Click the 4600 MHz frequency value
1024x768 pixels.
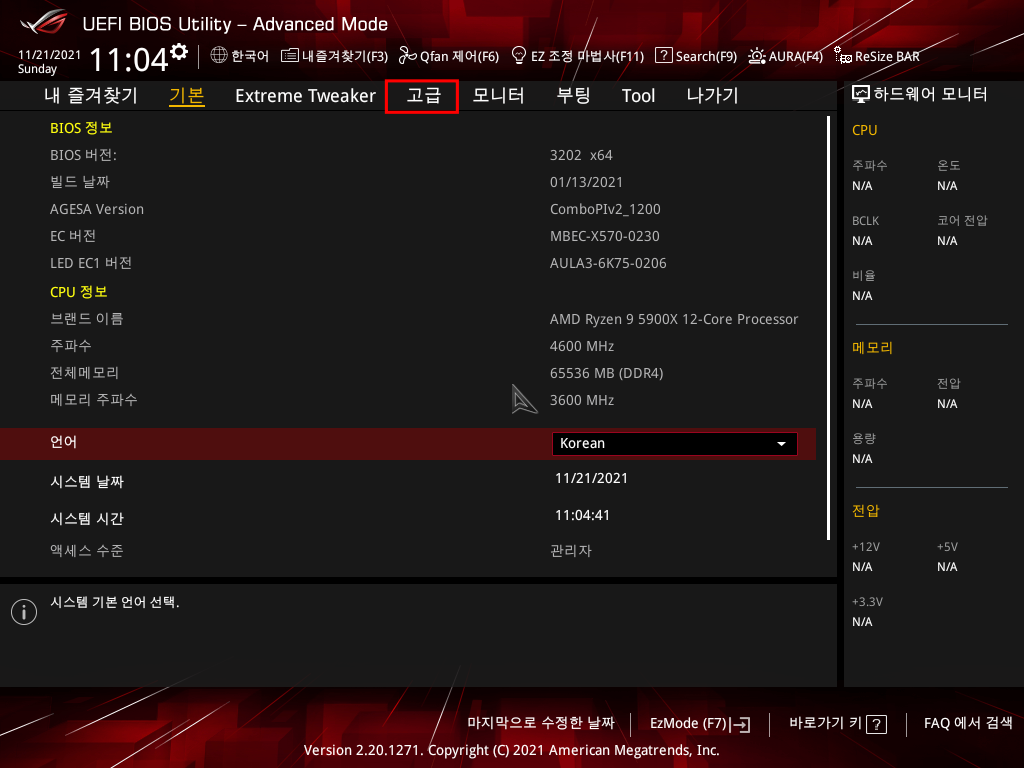582,346
